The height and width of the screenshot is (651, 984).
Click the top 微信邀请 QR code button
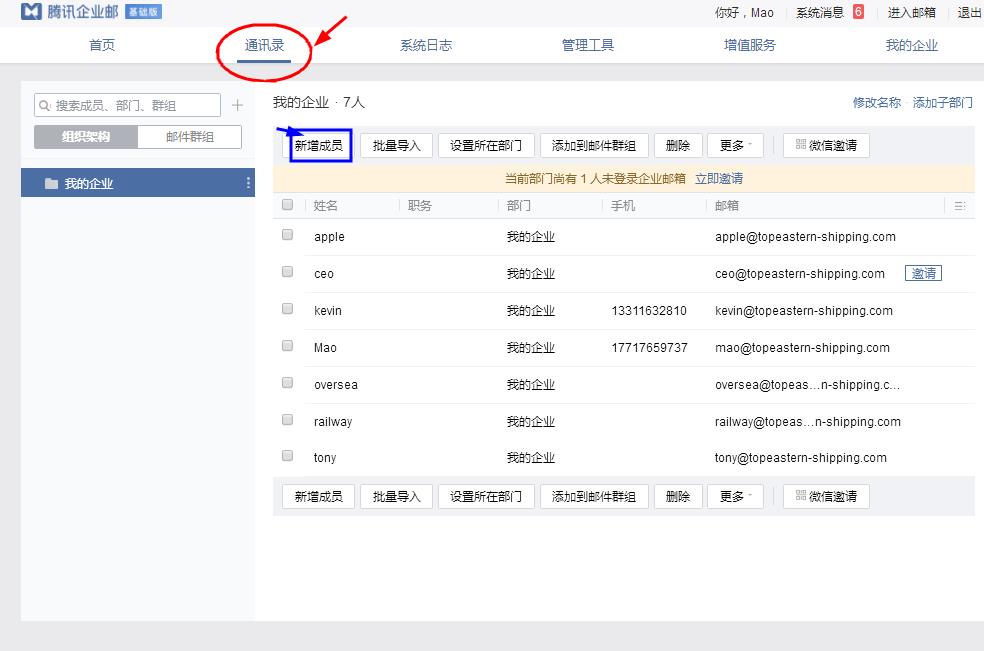826,145
